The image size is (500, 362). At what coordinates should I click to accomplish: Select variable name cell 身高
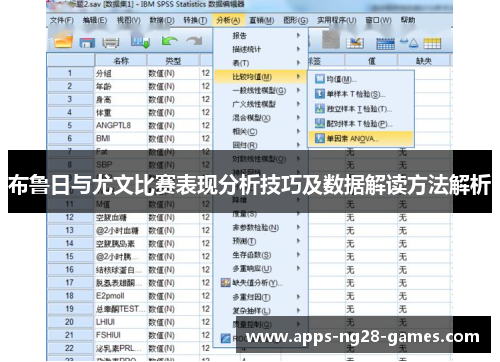121,99
